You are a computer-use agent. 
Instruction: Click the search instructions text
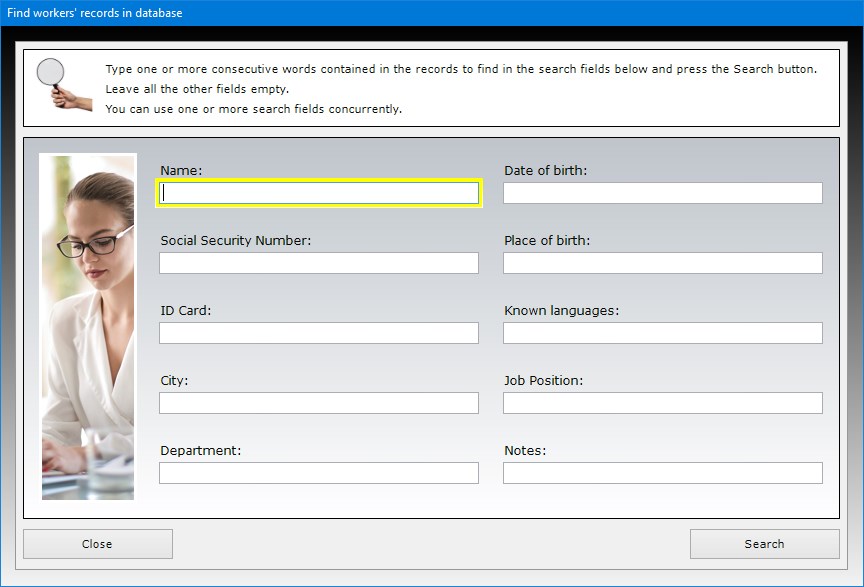click(x=460, y=89)
